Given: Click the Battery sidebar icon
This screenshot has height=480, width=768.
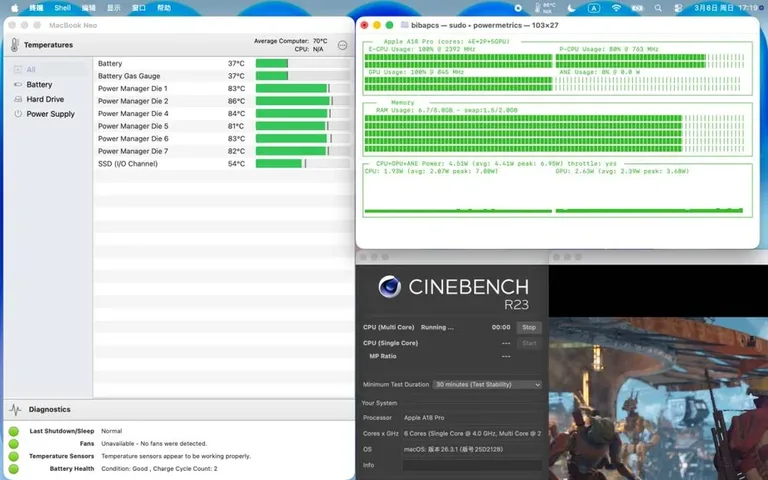Looking at the screenshot, I should (x=18, y=84).
